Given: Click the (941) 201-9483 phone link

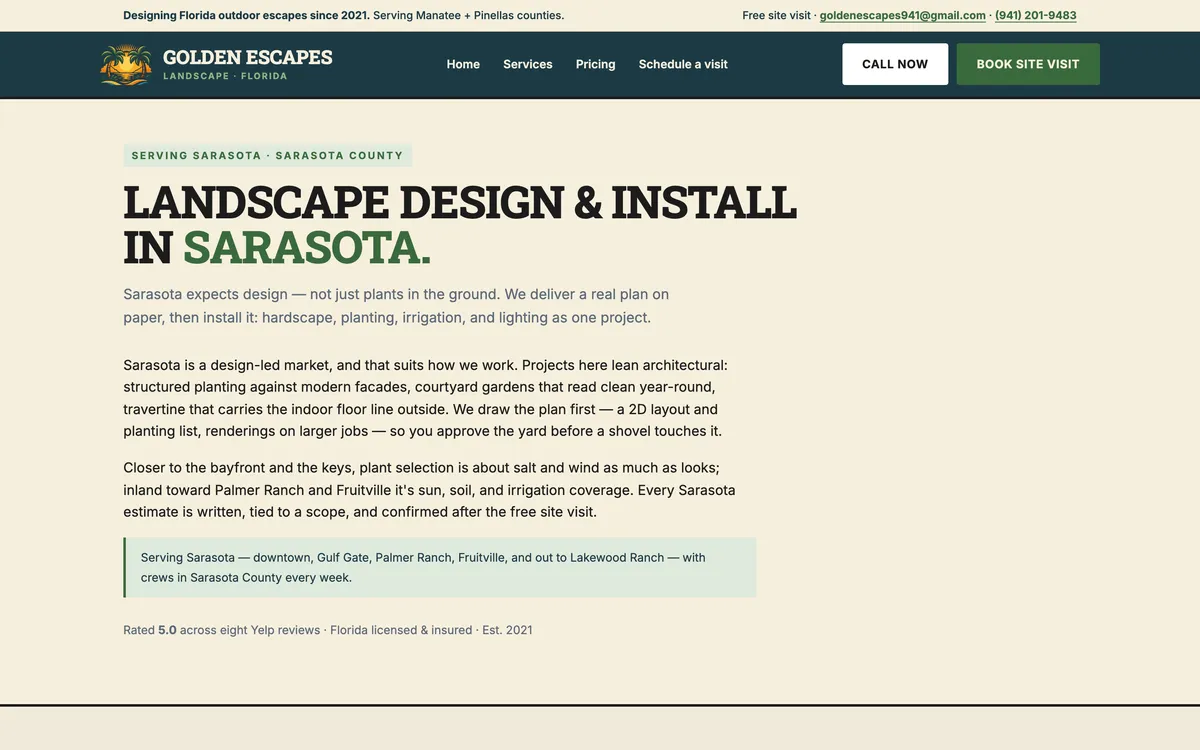Looking at the screenshot, I should pyautogui.click(x=1036, y=15).
